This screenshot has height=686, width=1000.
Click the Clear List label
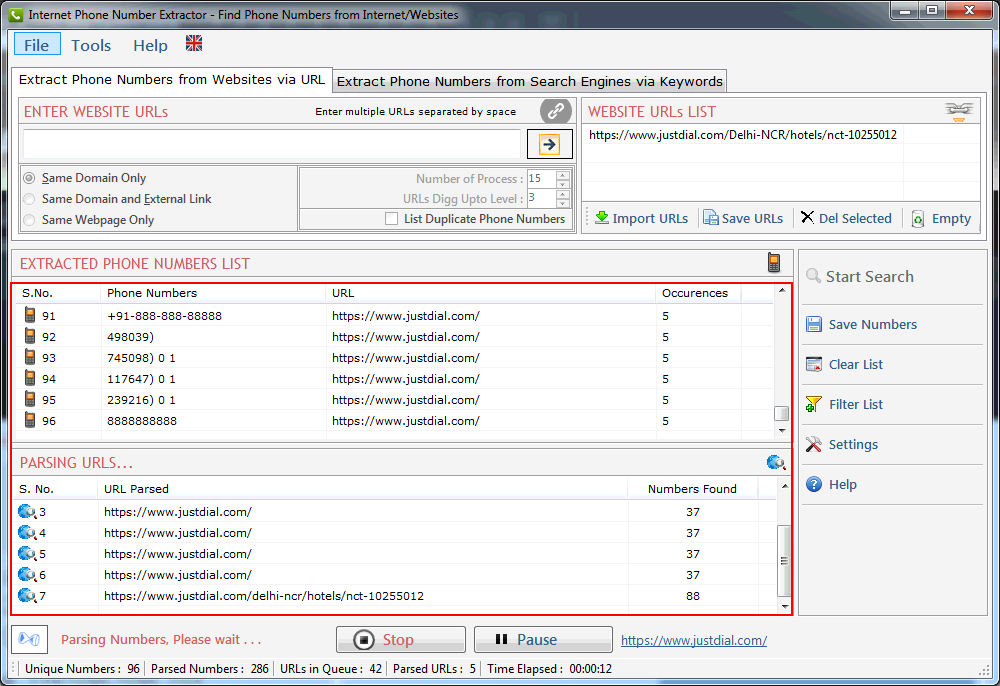[x=855, y=364]
